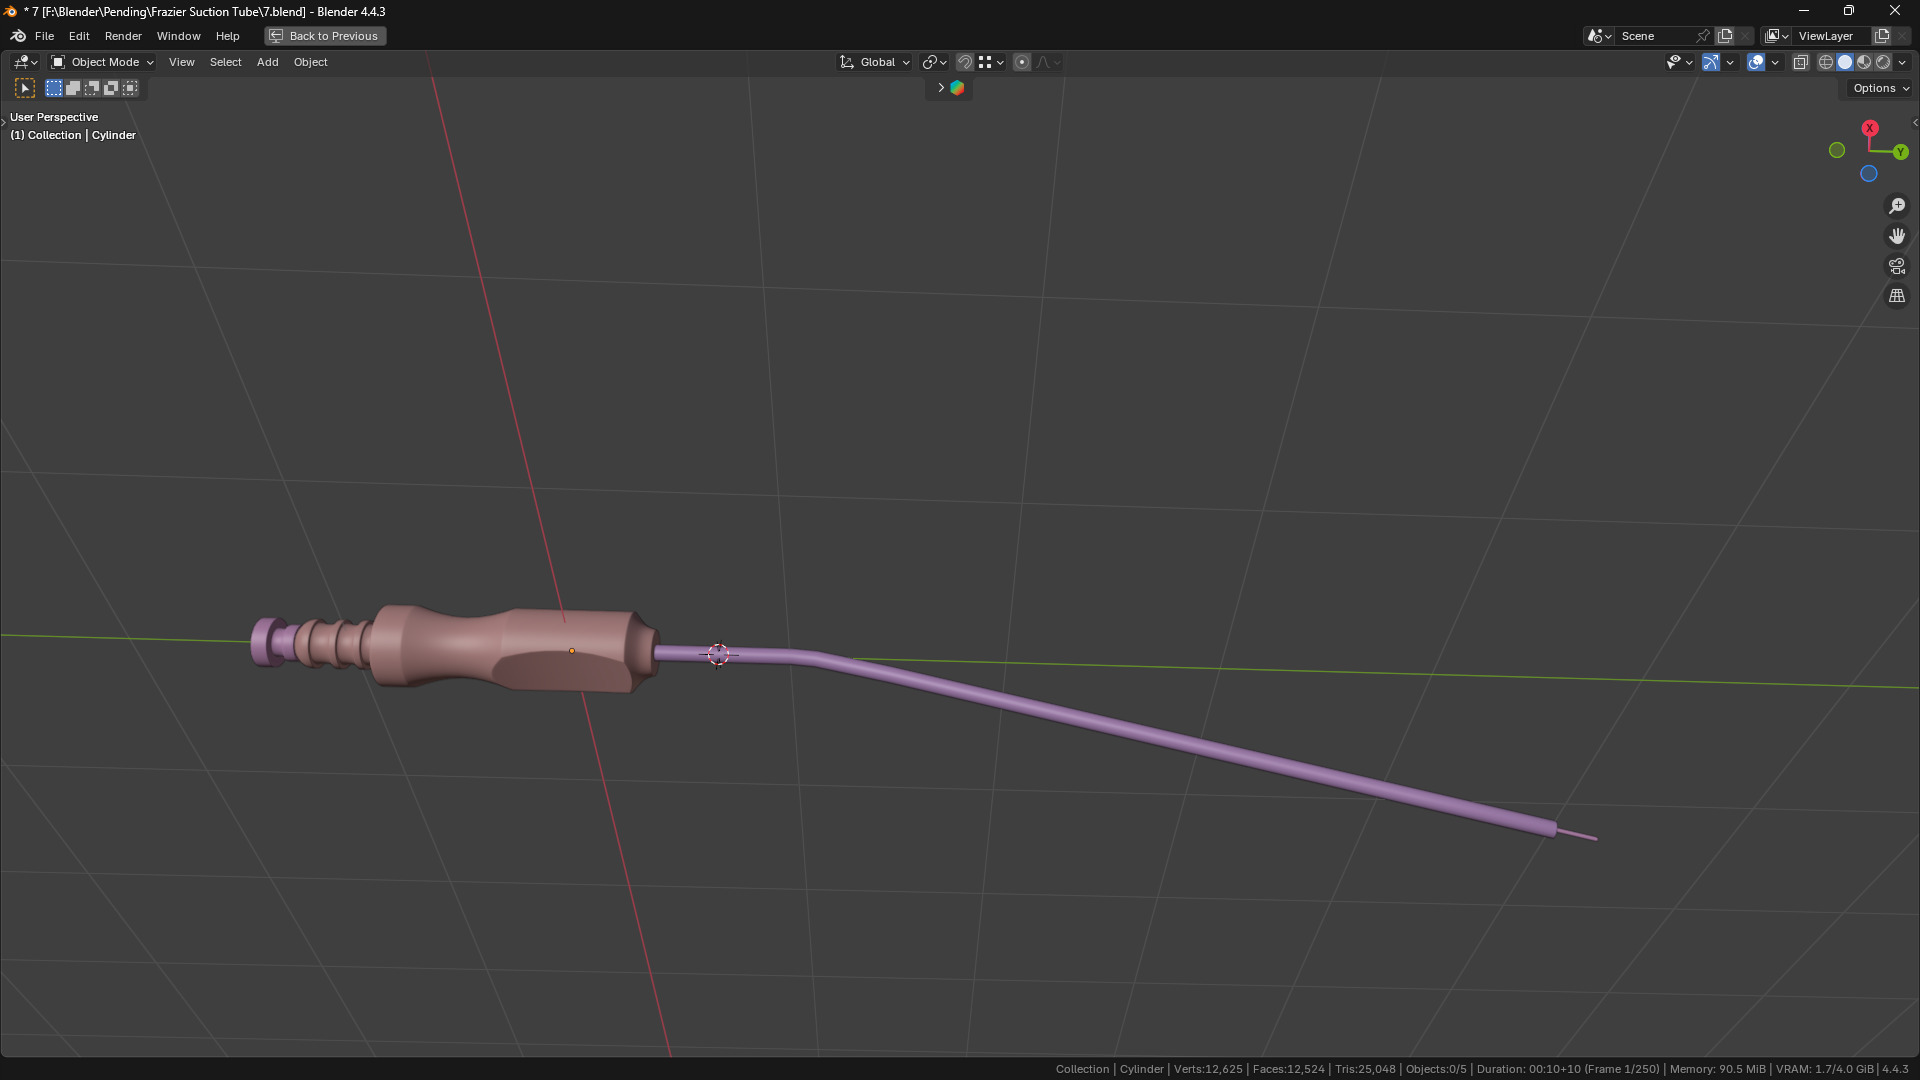This screenshot has height=1080, width=1920.
Task: Open the overlays options dropdown arrow
Action: [x=1775, y=62]
